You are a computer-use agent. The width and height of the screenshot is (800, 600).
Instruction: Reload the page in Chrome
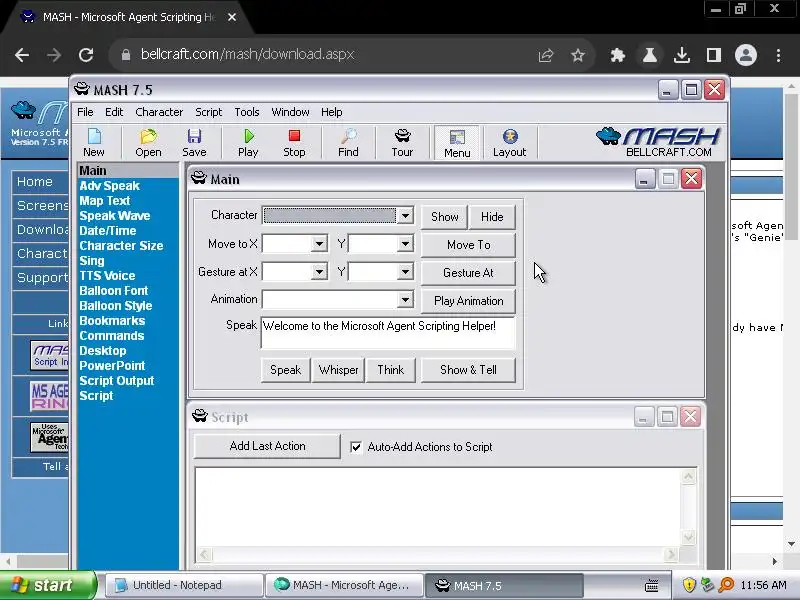click(x=86, y=55)
